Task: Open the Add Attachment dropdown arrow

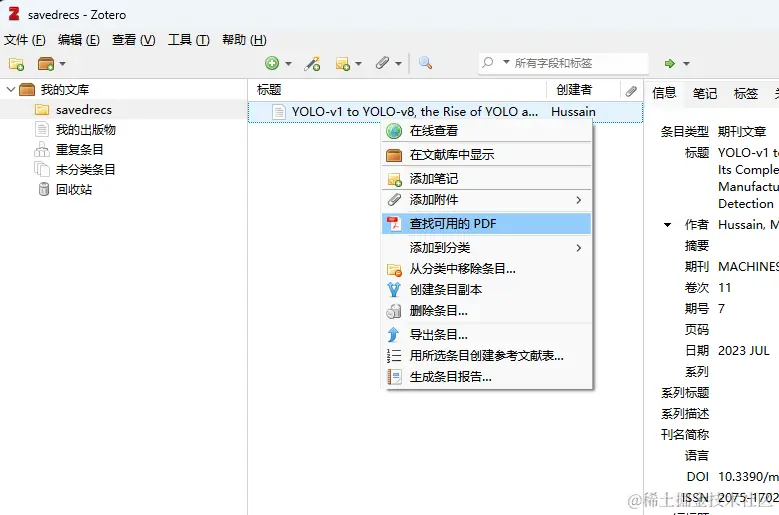Action: click(x=398, y=64)
